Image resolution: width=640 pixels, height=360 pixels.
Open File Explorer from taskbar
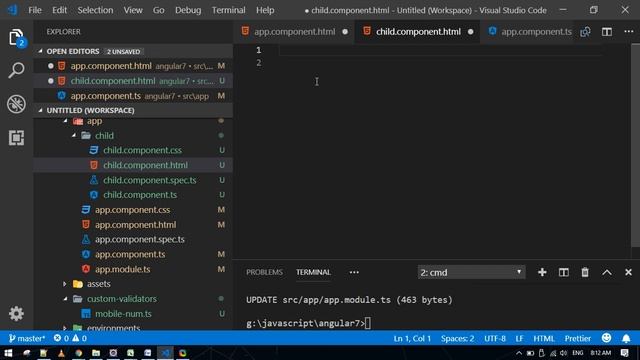tap(96, 353)
